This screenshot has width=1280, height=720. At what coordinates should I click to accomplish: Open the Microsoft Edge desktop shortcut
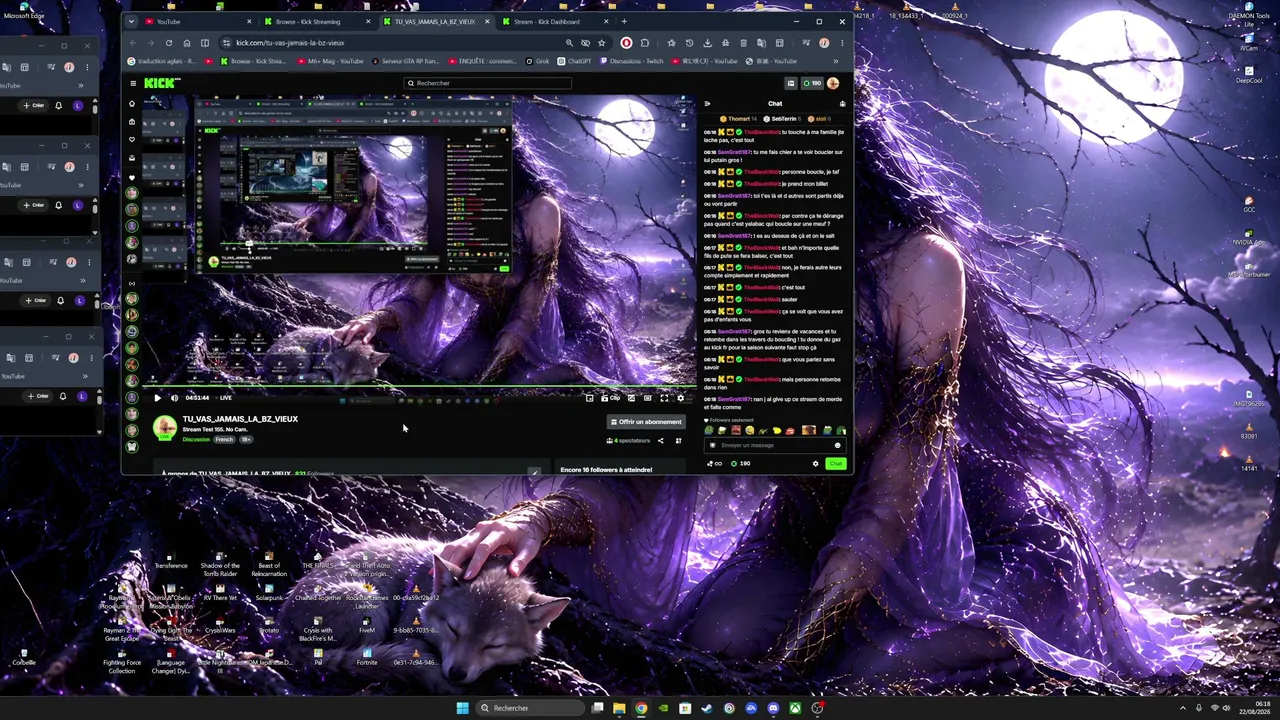coord(24,10)
